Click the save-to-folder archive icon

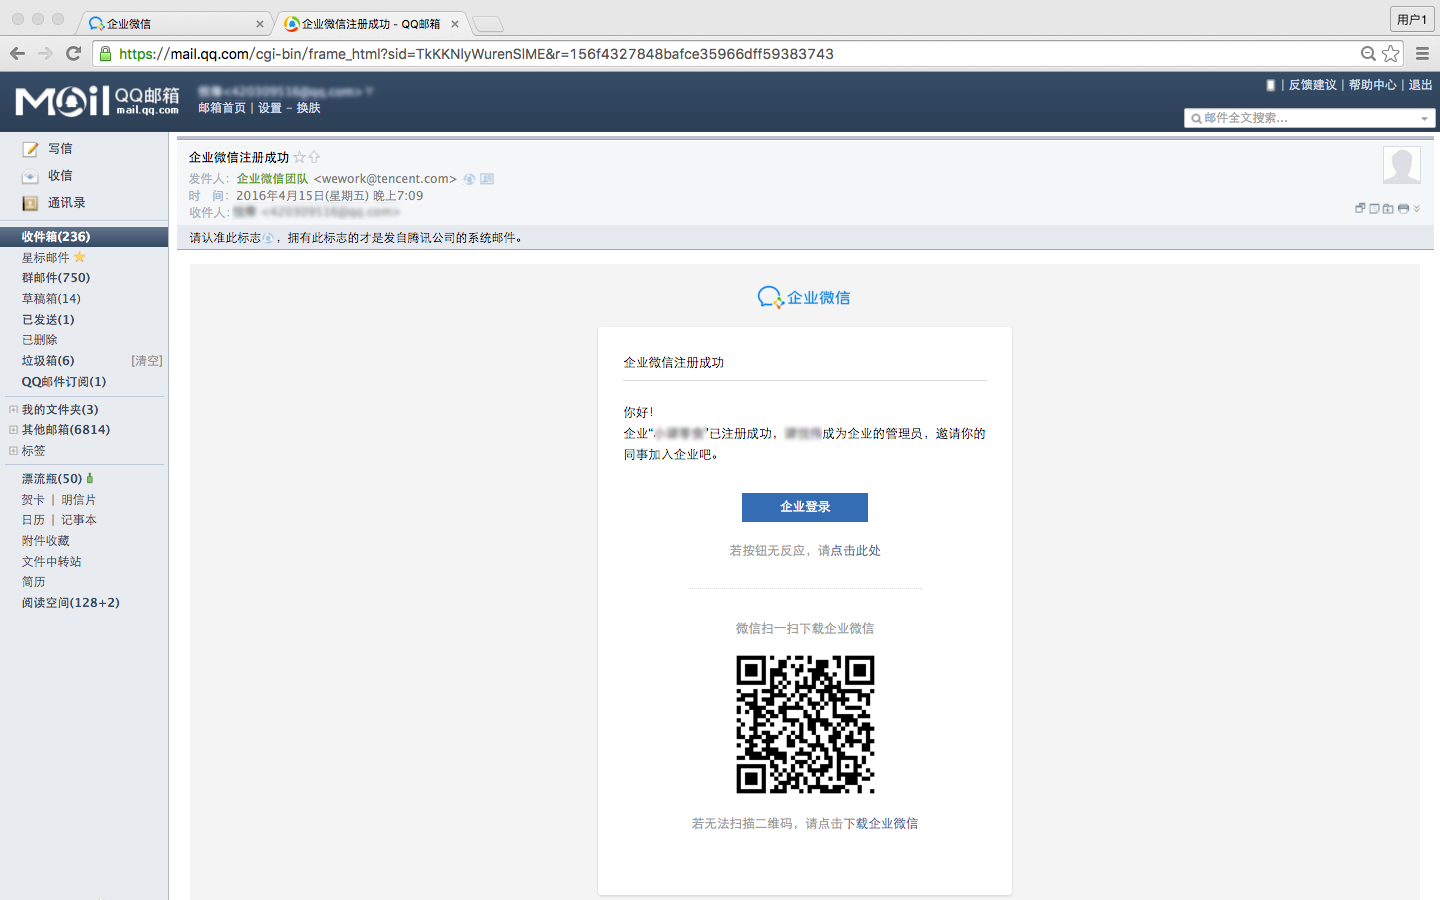point(1386,208)
